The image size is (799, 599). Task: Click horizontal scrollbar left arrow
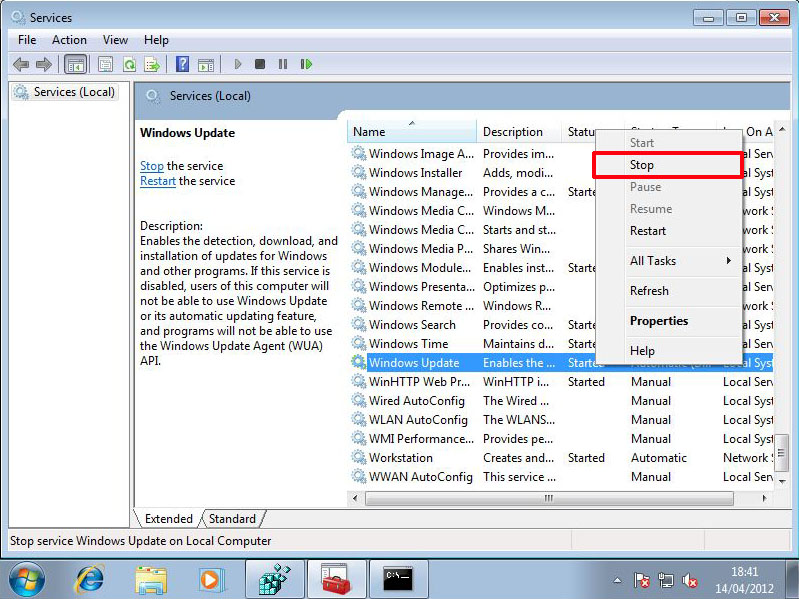point(355,498)
